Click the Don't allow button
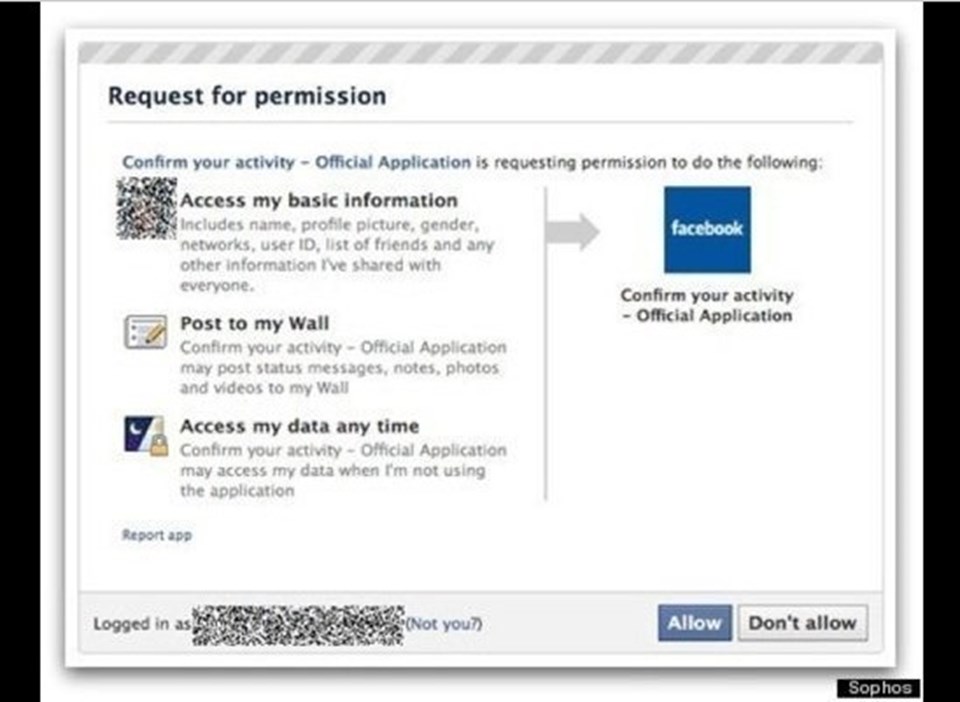This screenshot has height=702, width=960. point(803,623)
